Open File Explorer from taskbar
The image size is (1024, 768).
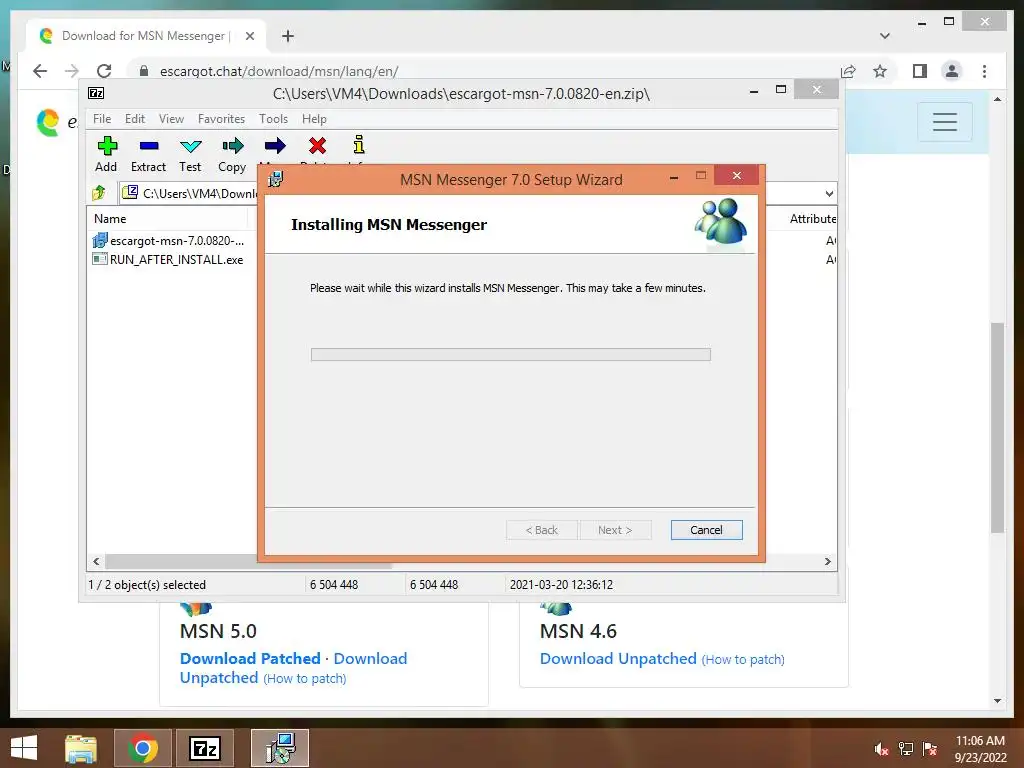(81, 748)
